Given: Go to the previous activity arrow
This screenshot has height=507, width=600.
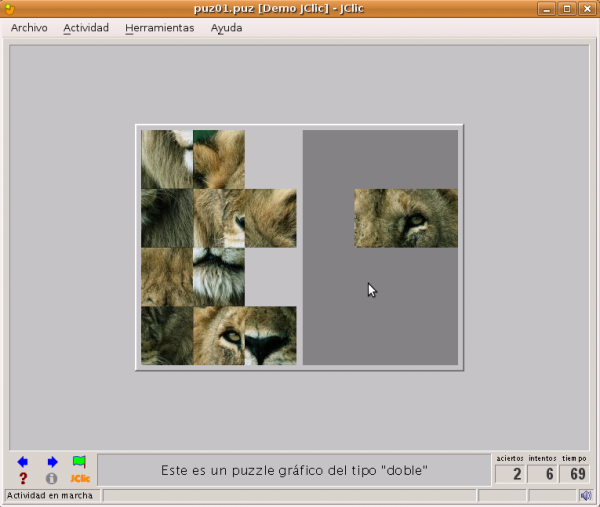Looking at the screenshot, I should (23, 462).
